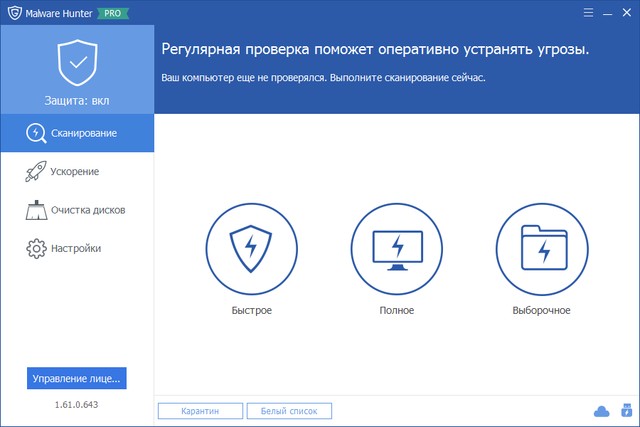
Task: Close the Malware Hunter window
Action: (626, 13)
